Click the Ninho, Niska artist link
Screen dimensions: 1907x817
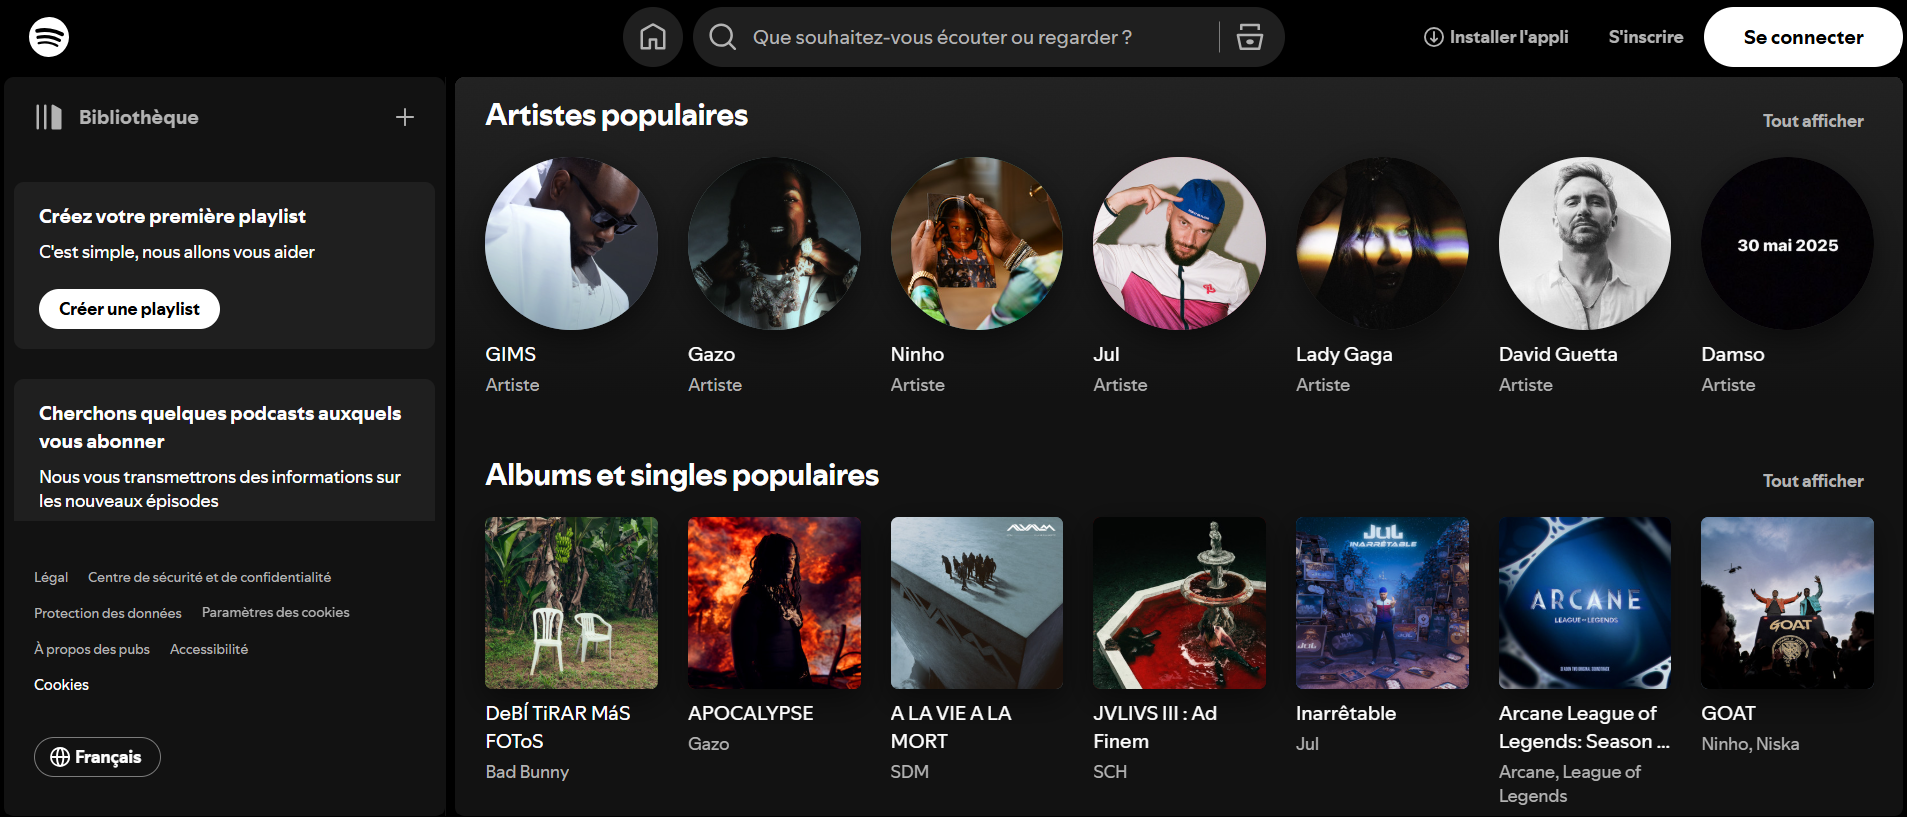1750,744
